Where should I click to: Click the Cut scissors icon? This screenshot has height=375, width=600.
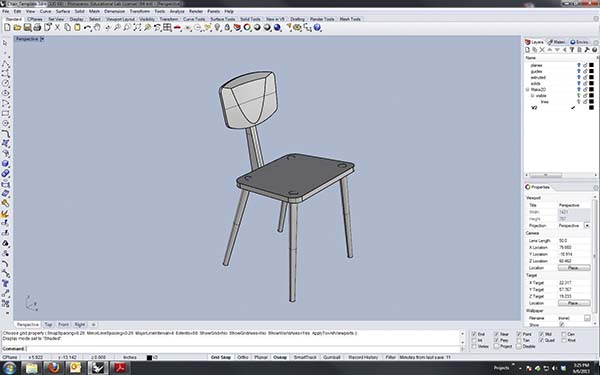click(57, 28)
